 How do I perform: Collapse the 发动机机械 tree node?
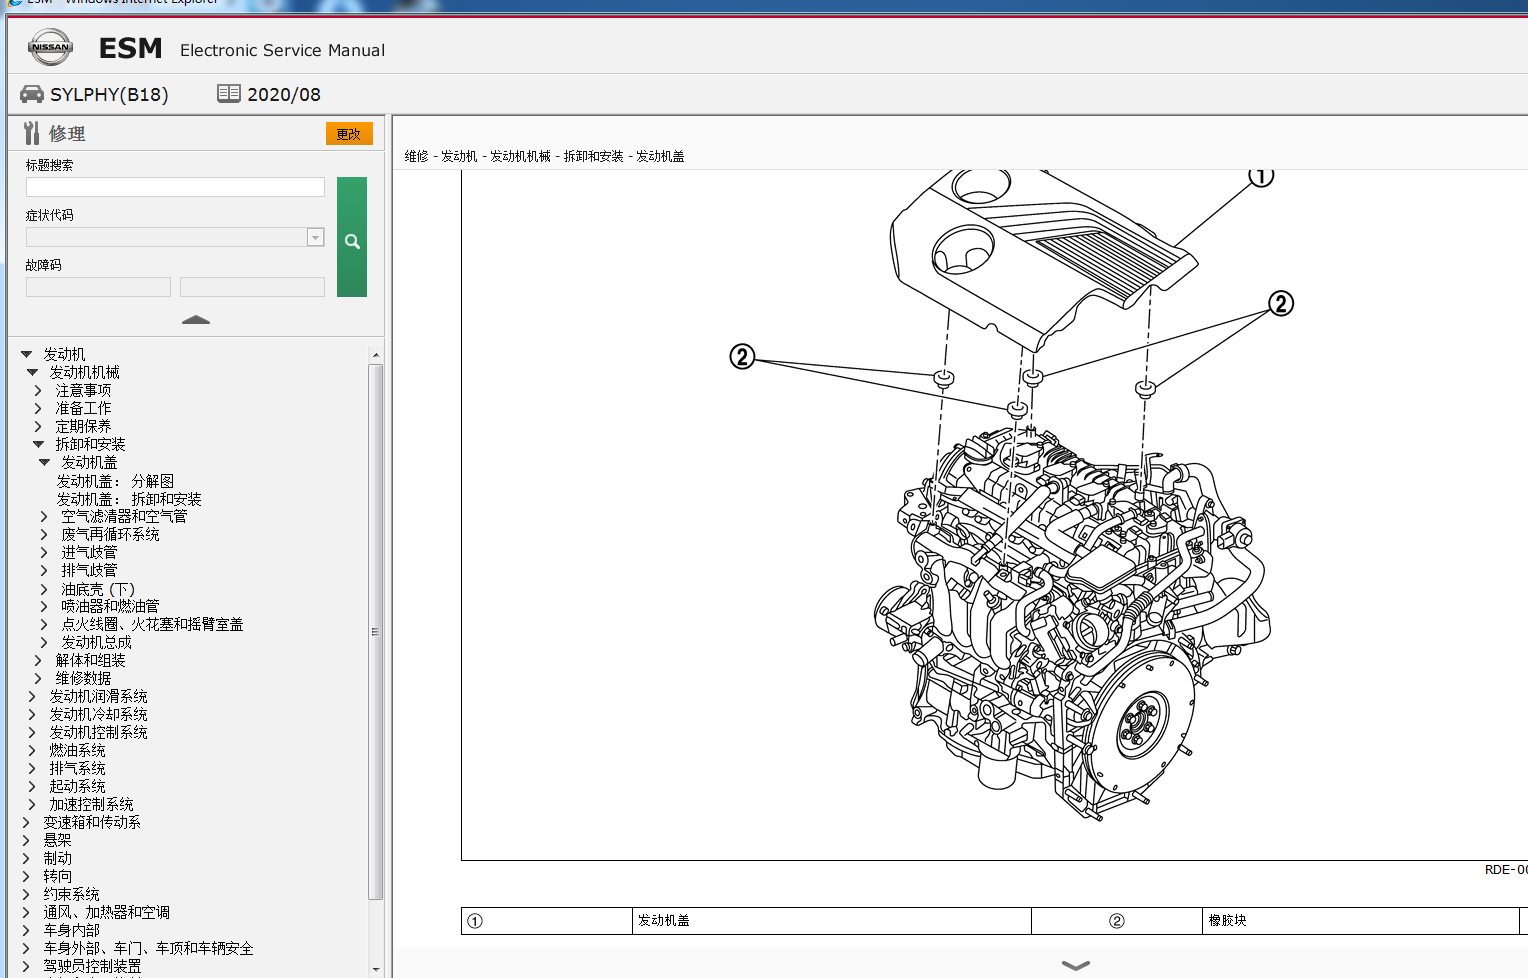pyautogui.click(x=32, y=372)
